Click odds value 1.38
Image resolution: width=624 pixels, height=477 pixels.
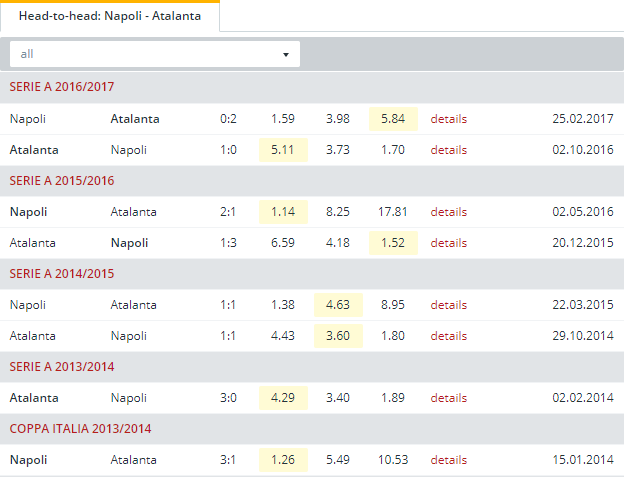283,305
